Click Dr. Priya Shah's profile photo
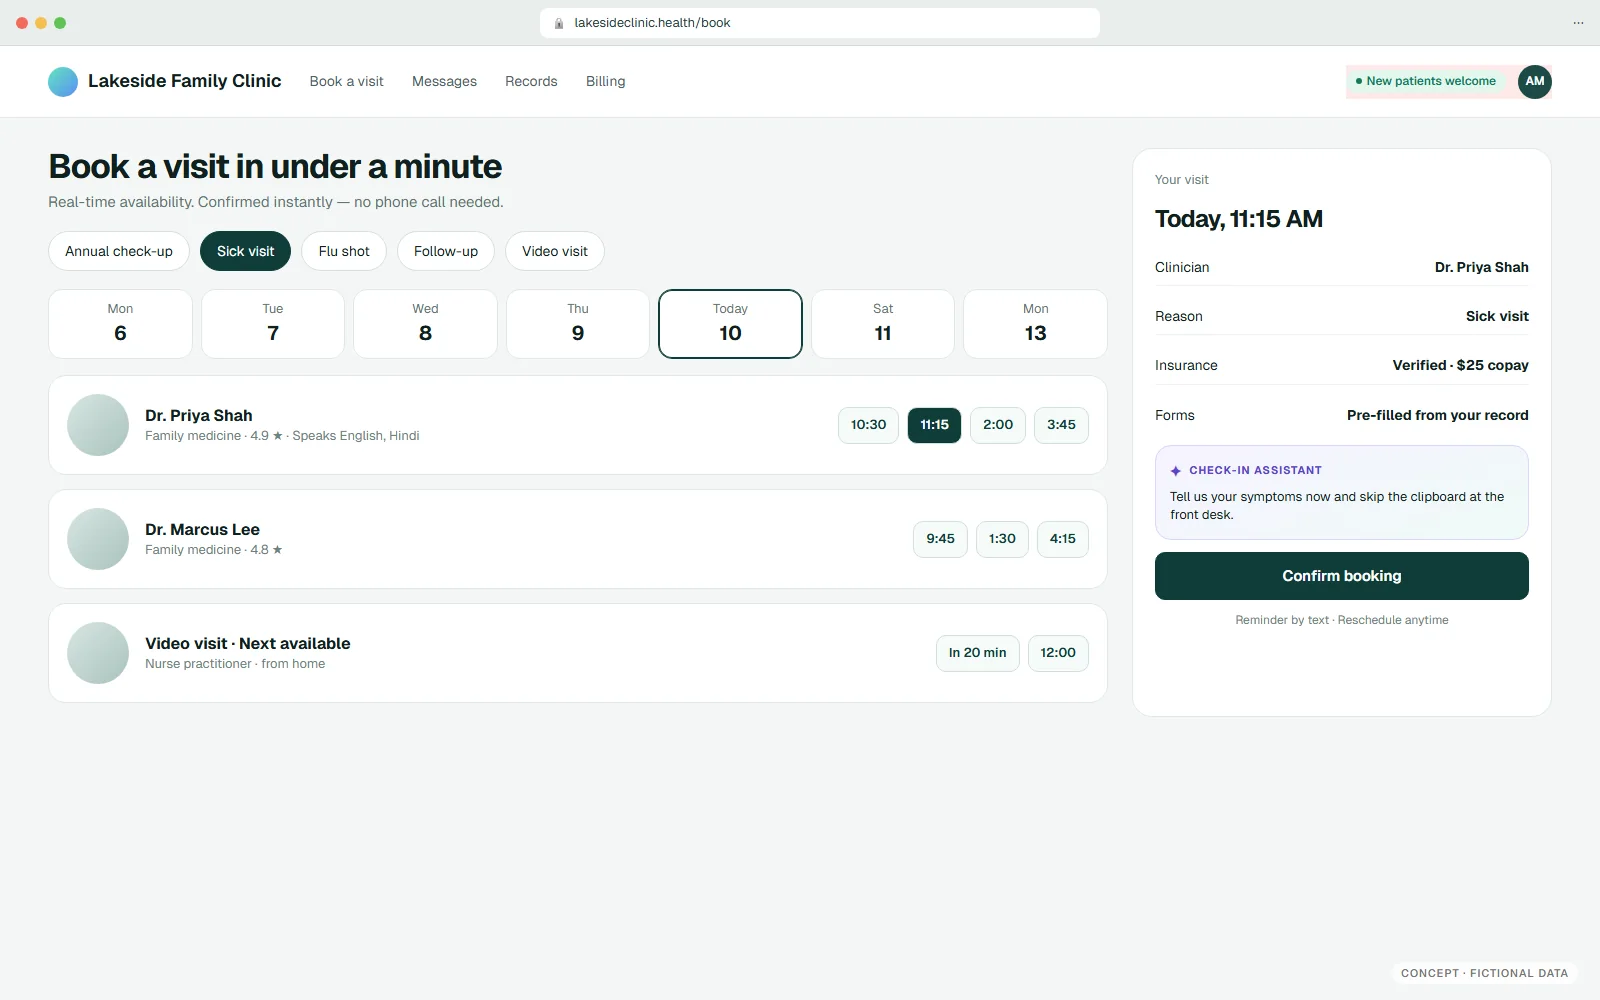This screenshot has height=1000, width=1600. 98,425
